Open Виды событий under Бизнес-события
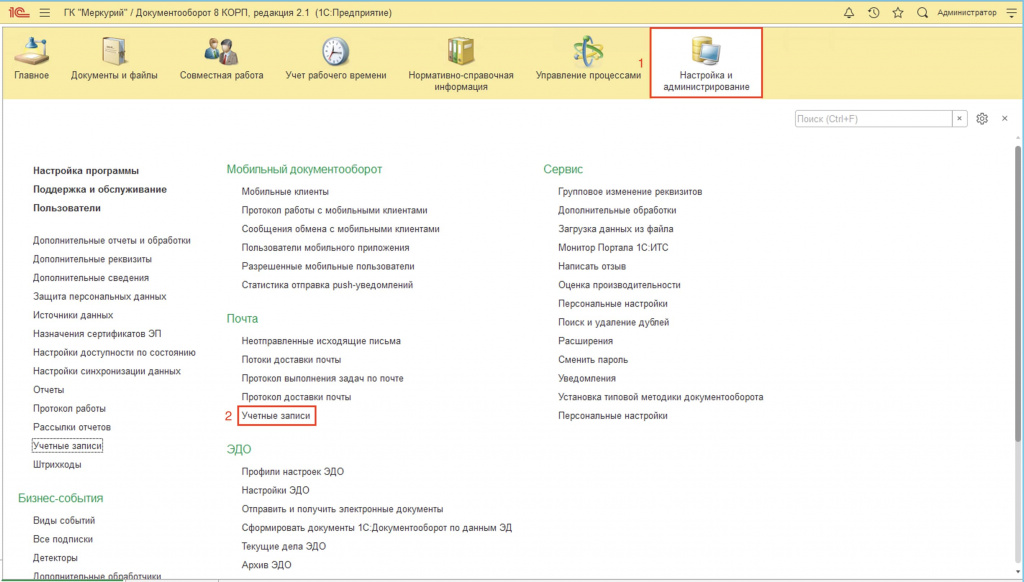Image resolution: width=1024 pixels, height=582 pixels. click(x=64, y=521)
